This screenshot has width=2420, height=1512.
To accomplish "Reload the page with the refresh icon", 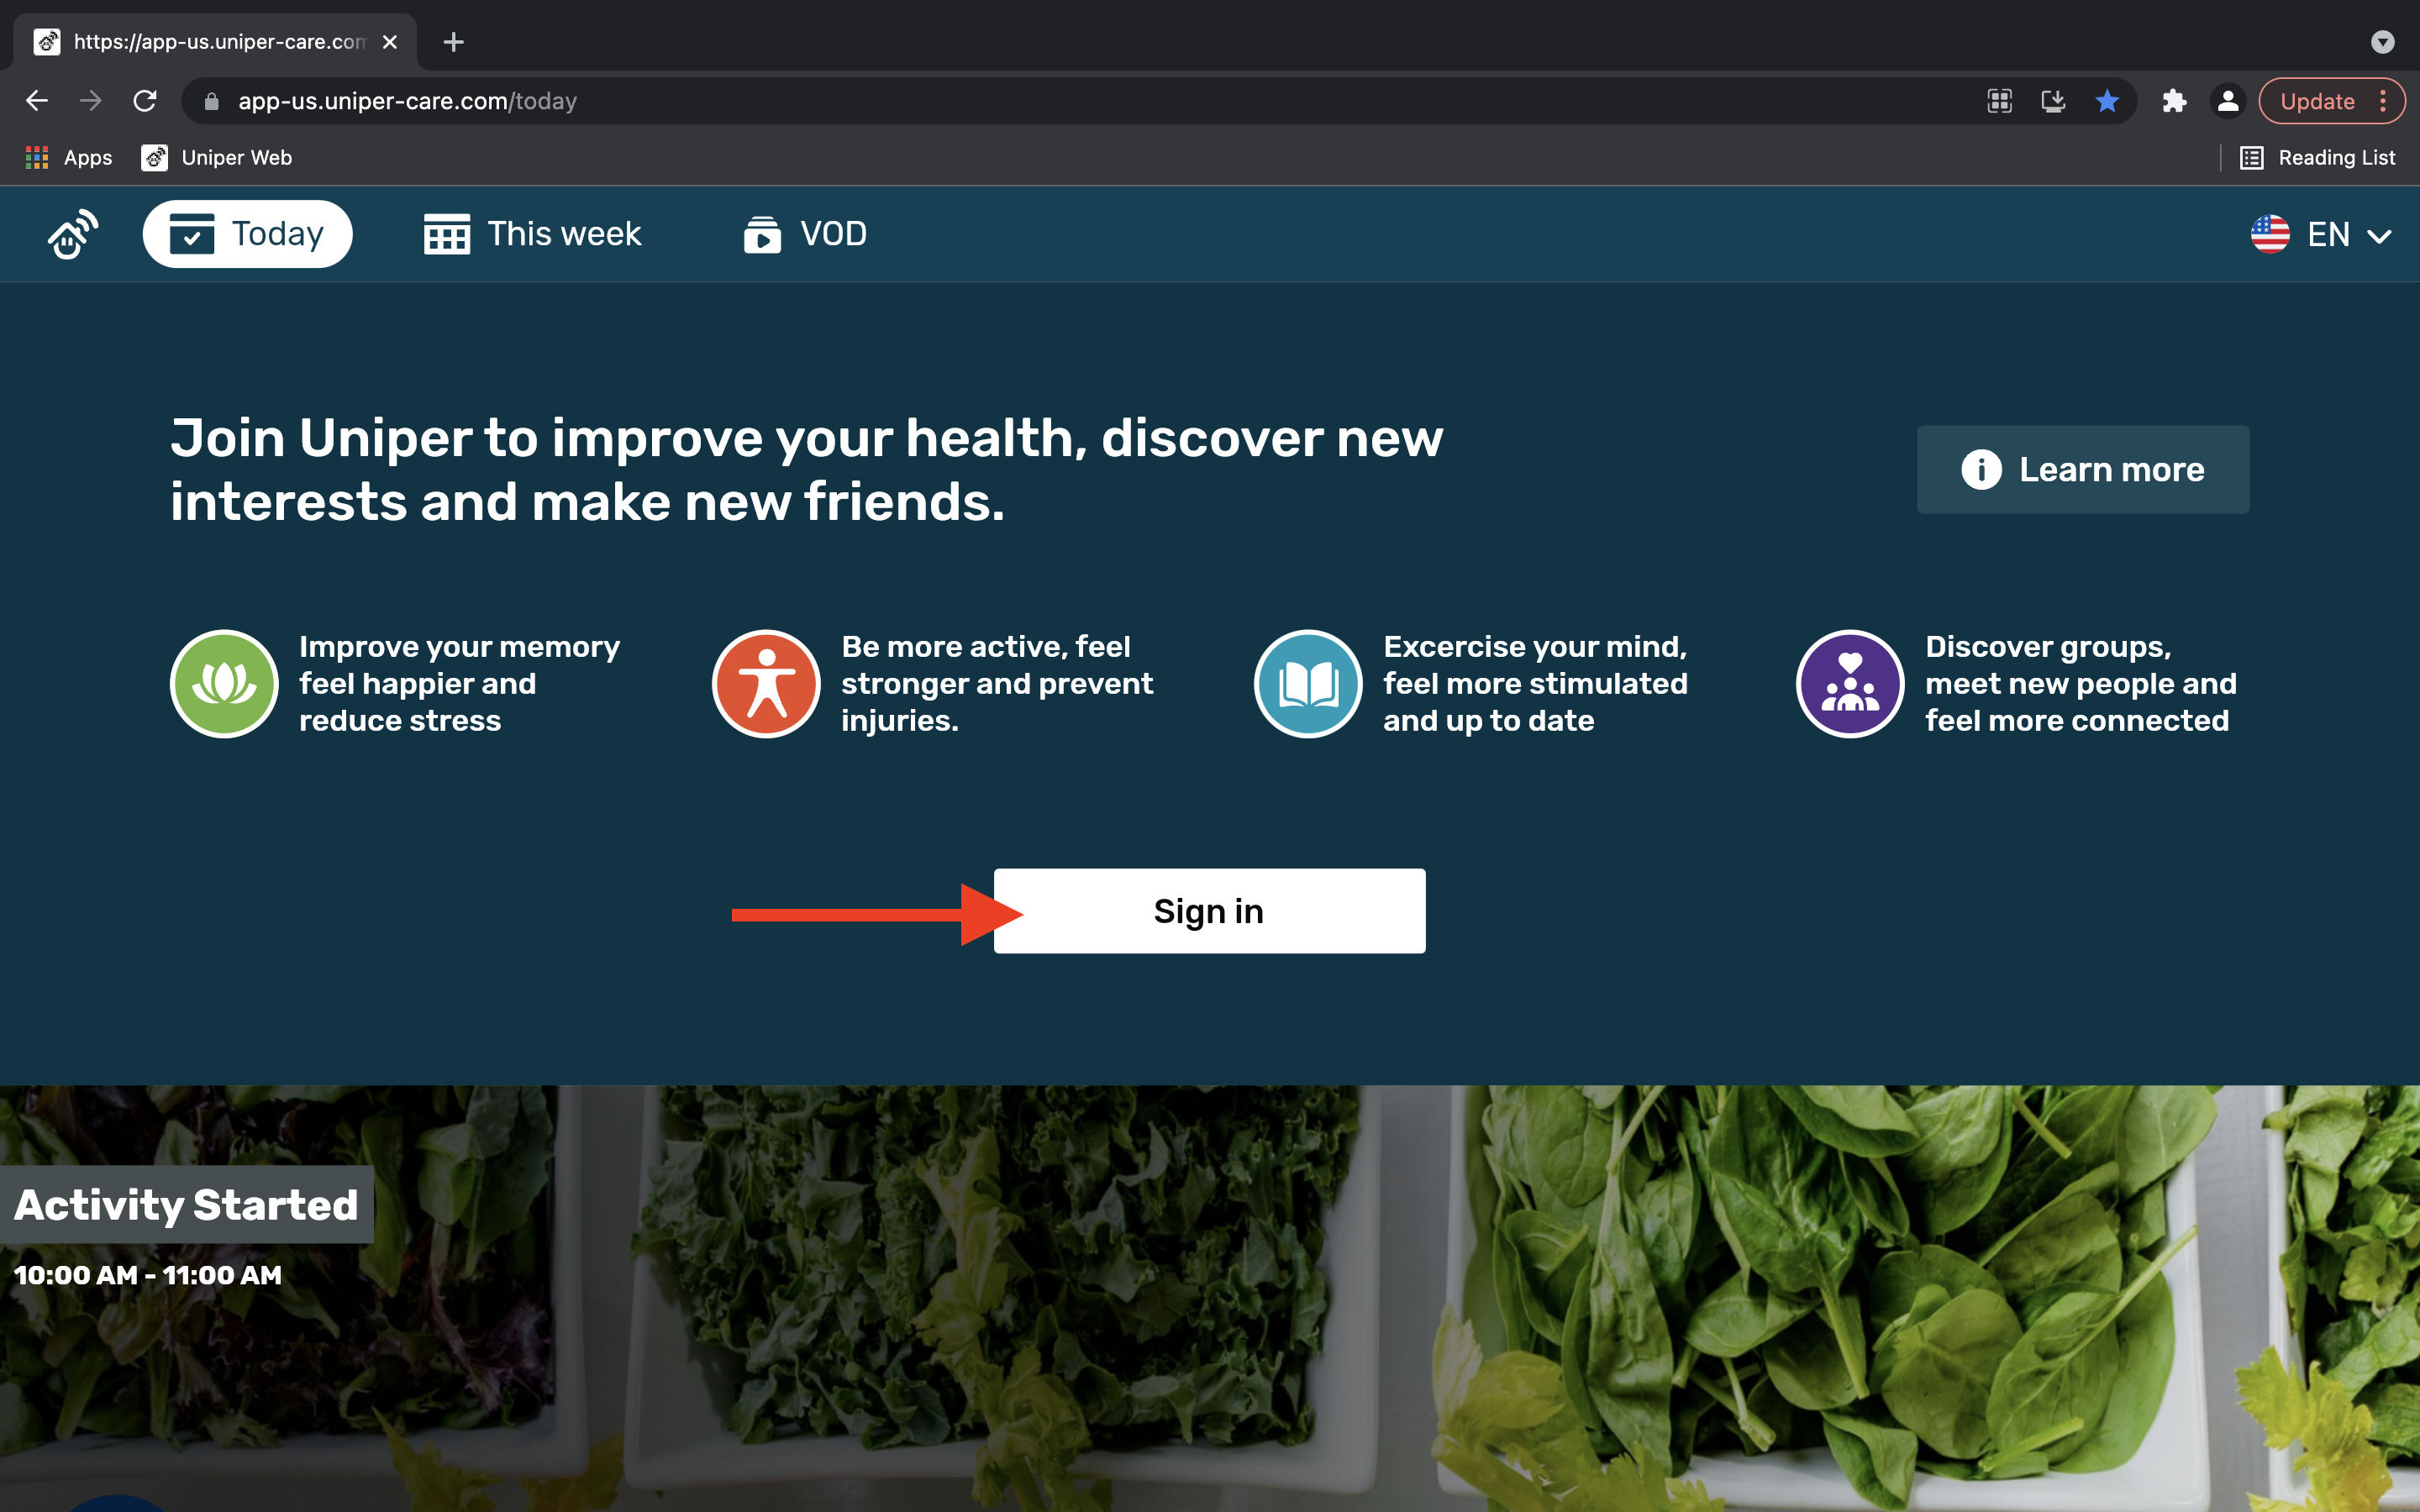I will [145, 101].
